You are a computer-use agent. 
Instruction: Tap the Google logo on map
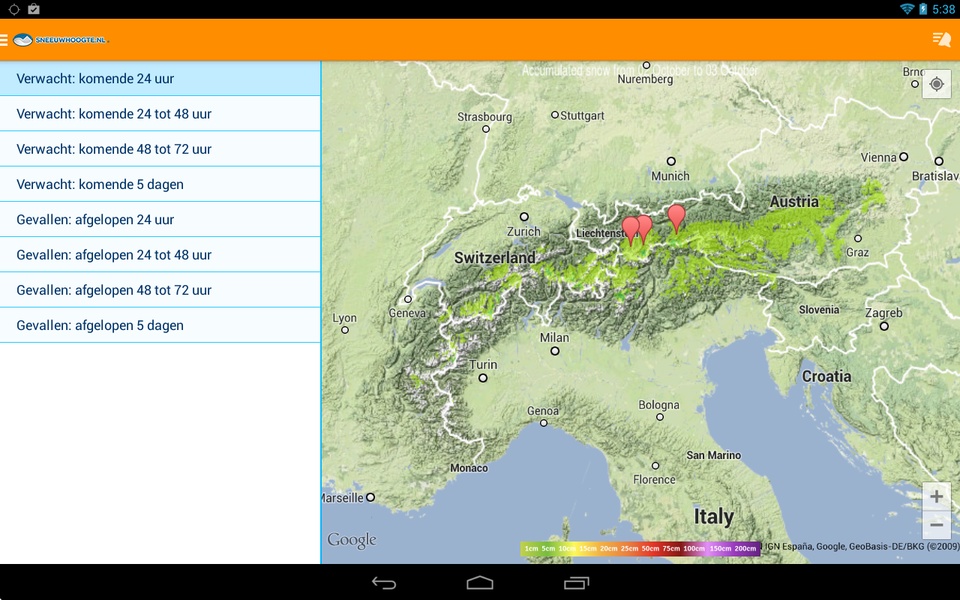point(351,540)
